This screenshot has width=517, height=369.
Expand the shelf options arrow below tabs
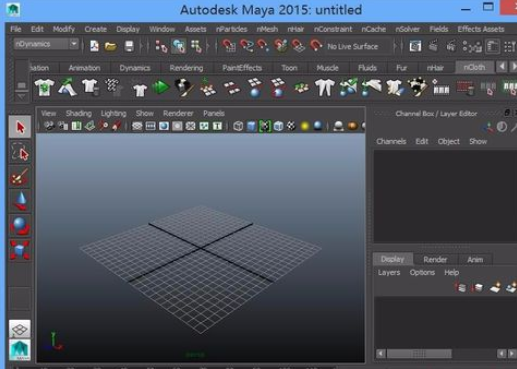(22, 97)
